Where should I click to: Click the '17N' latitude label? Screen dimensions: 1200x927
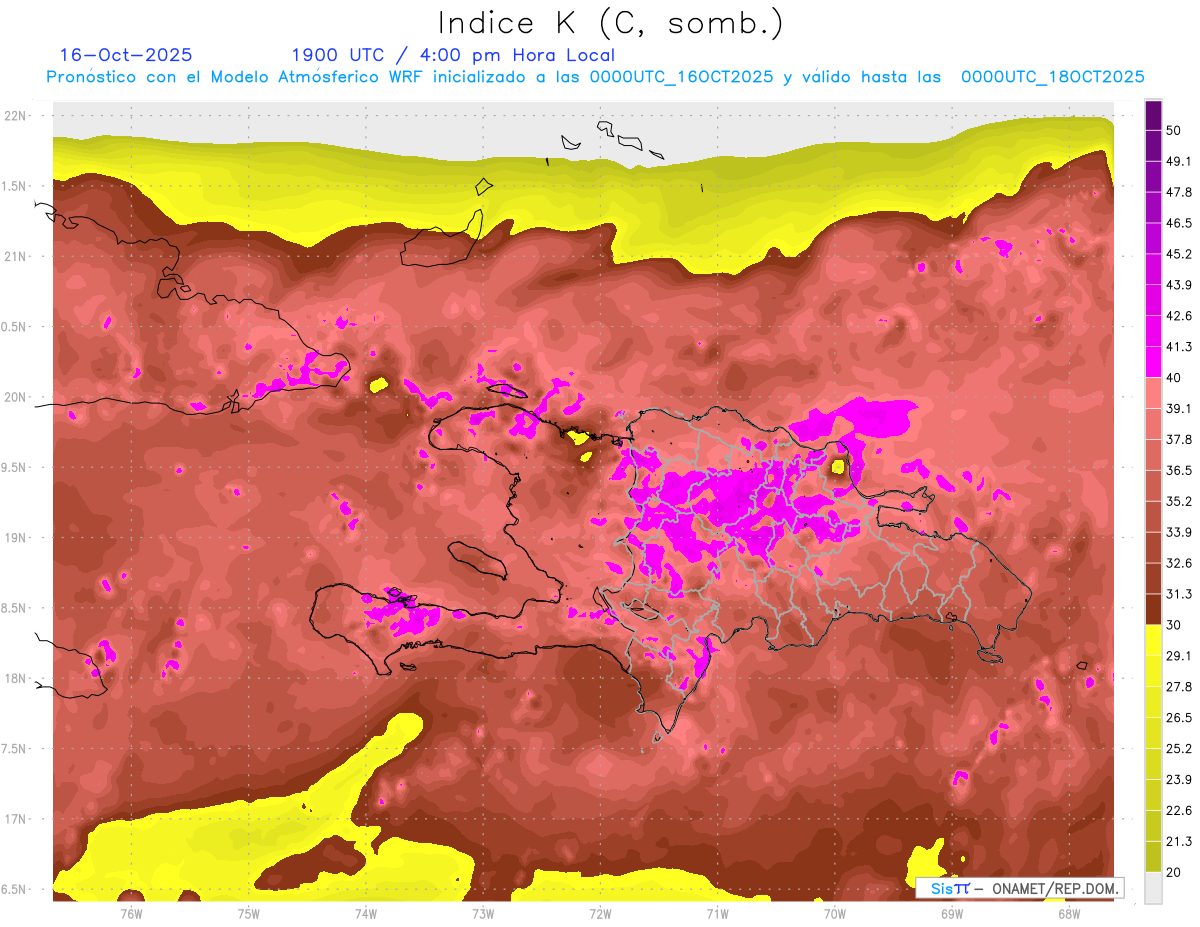click(x=17, y=819)
